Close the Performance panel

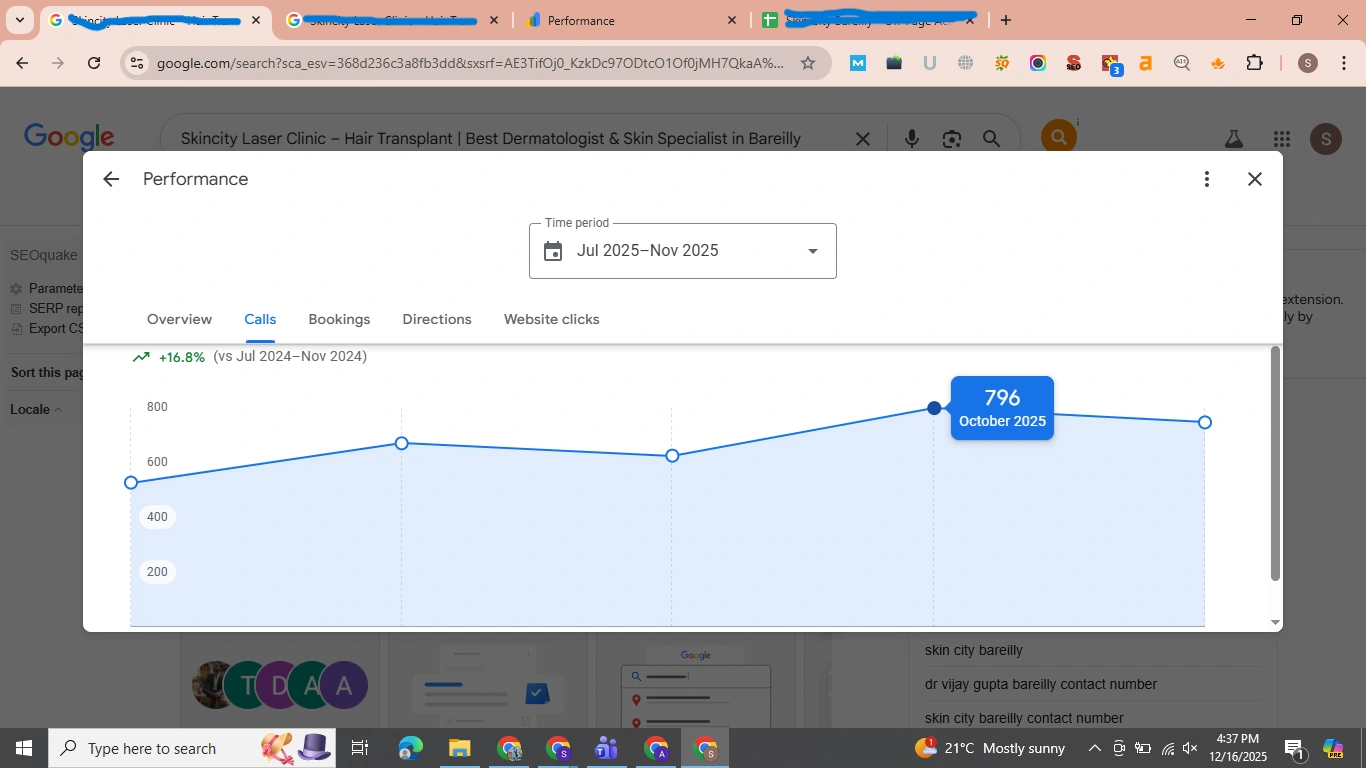coord(1255,179)
